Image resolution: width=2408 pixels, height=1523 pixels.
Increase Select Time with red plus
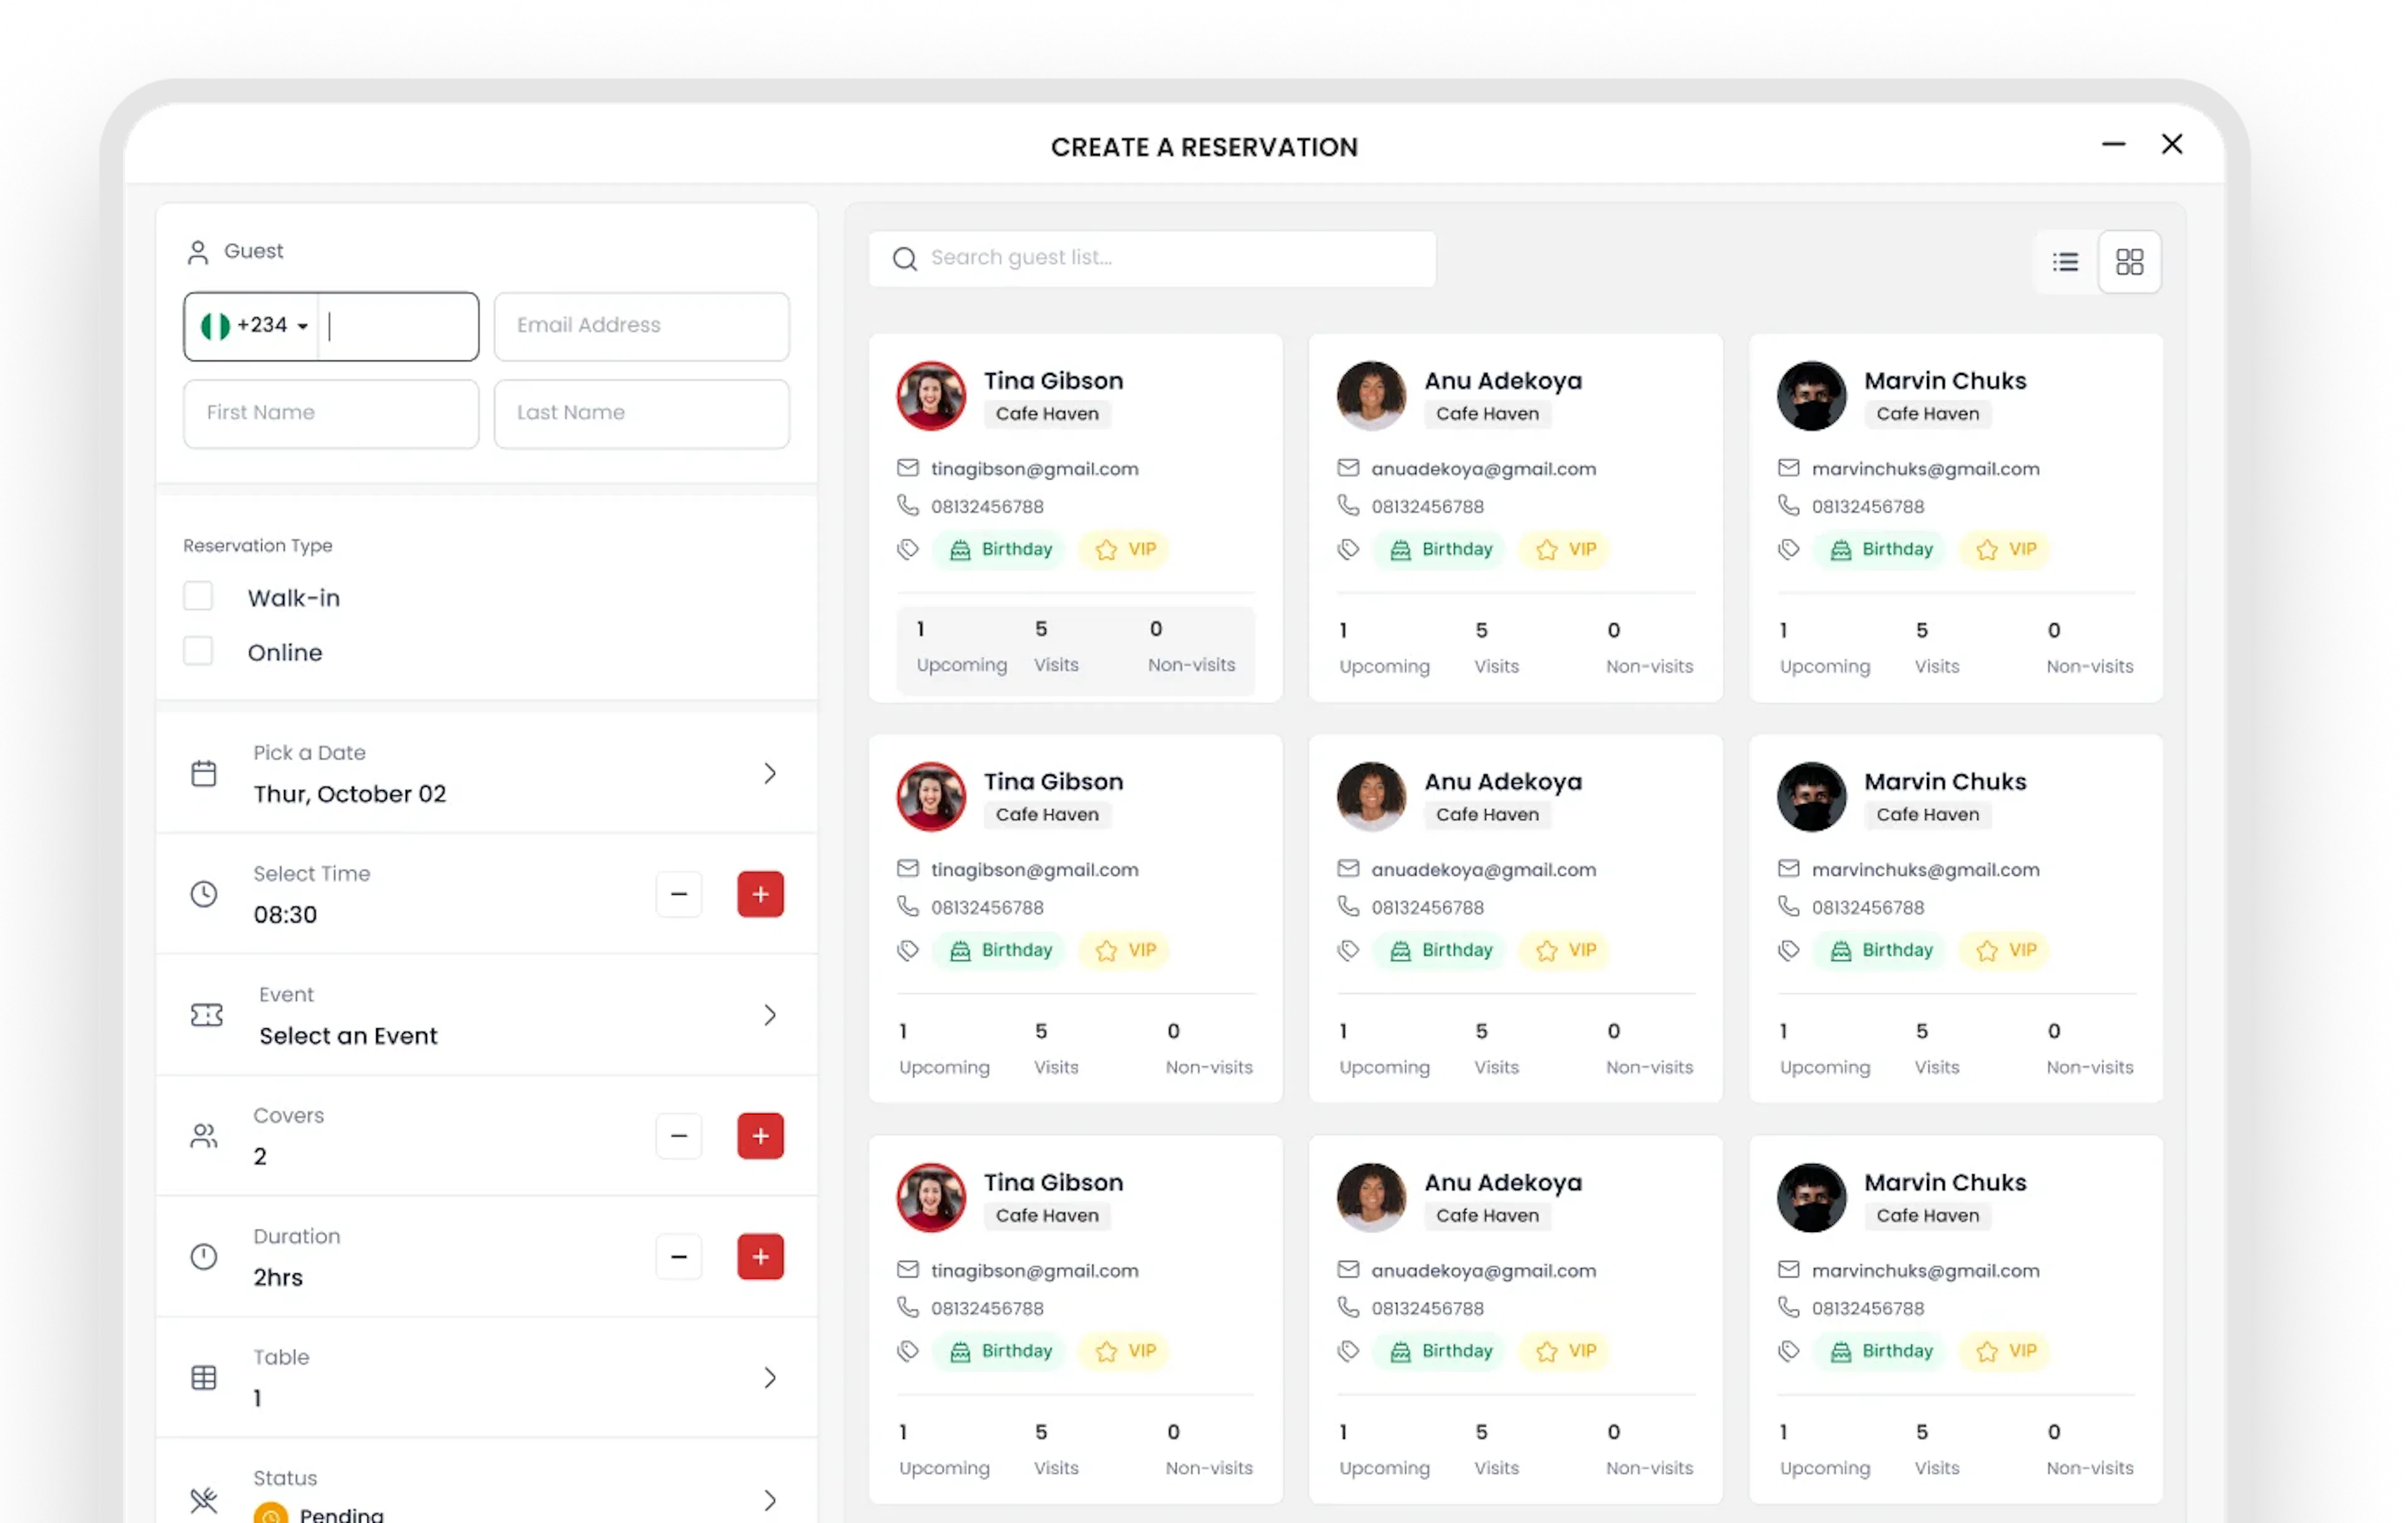[760, 894]
